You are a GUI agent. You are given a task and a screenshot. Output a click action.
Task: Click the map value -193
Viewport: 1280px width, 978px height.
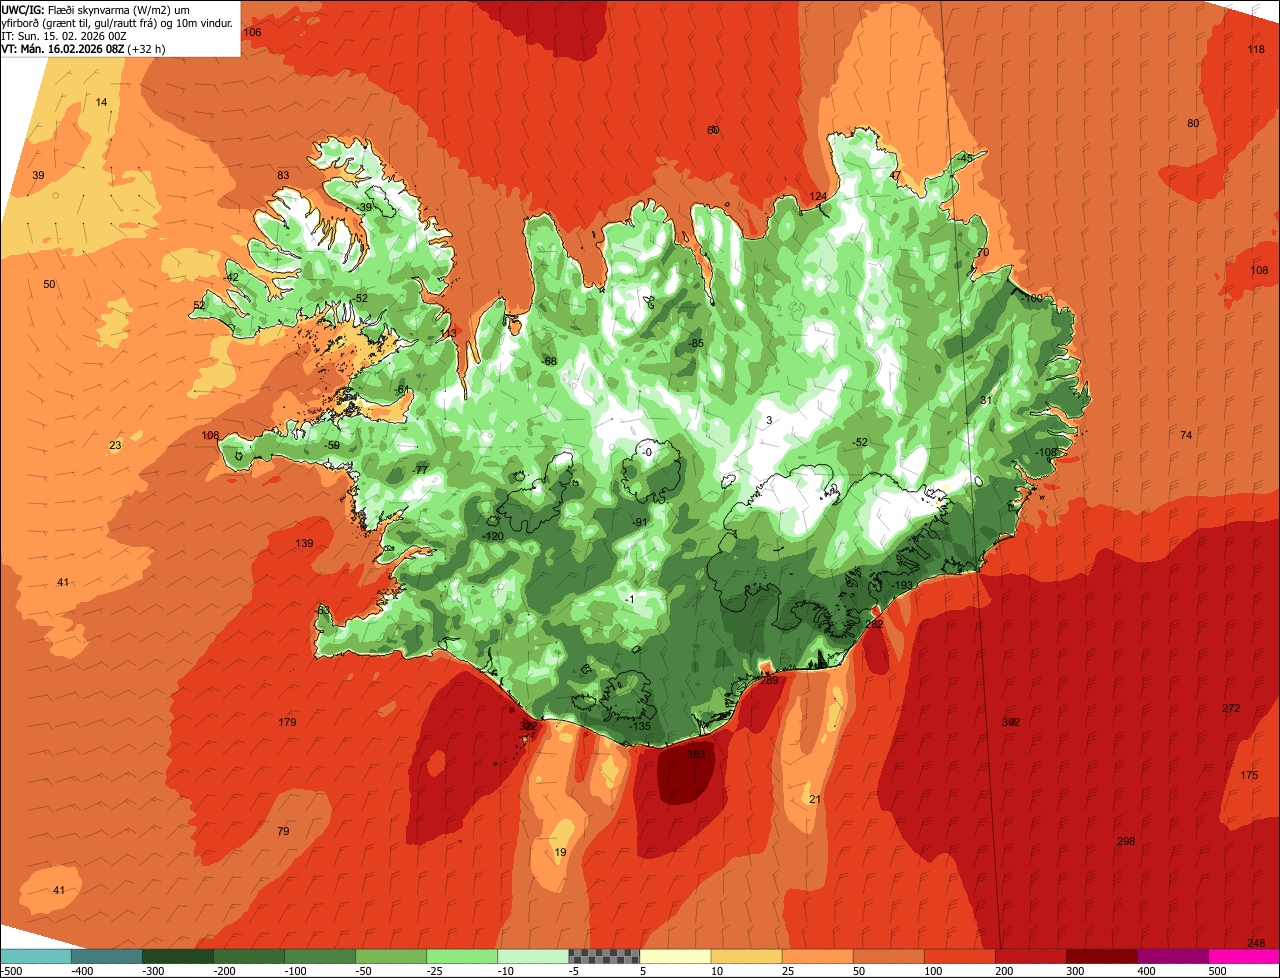902,586
